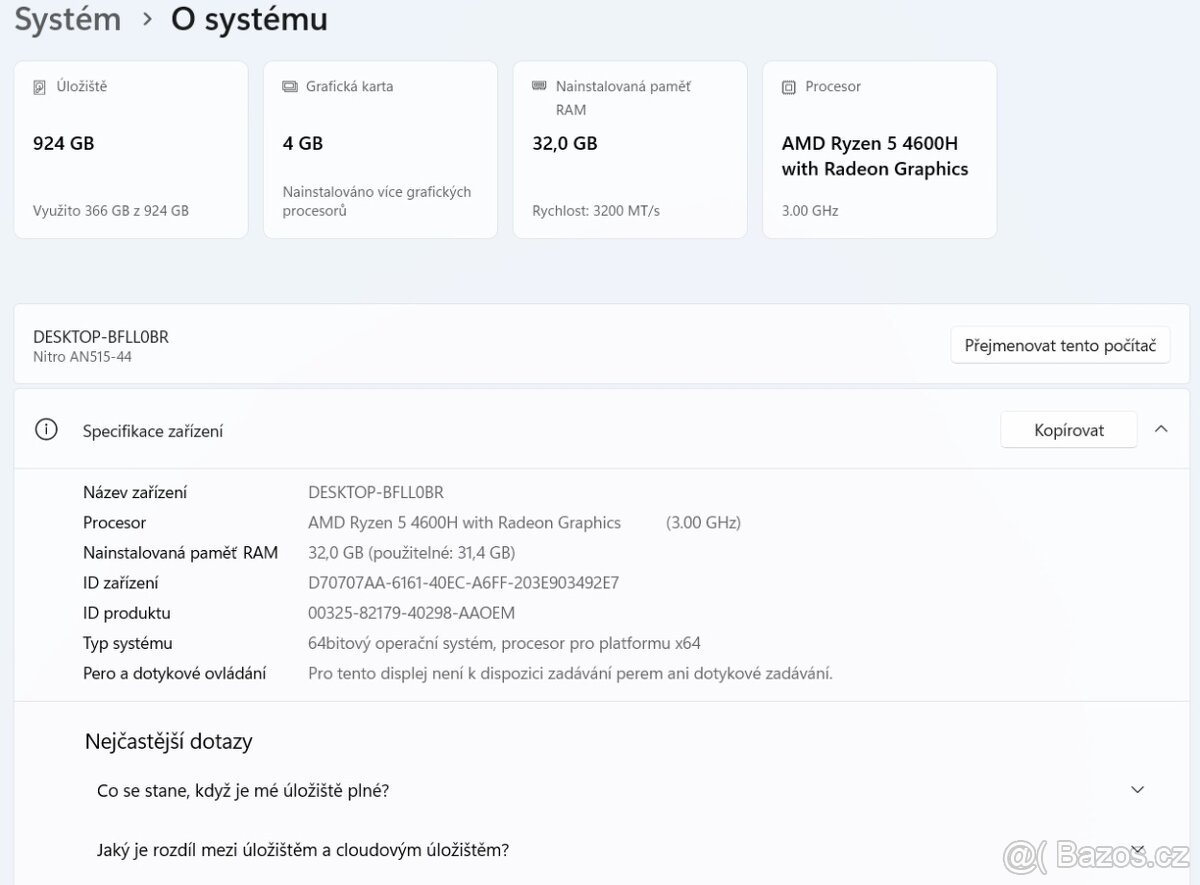This screenshot has height=885, width=1200.
Task: Select the ID zařízení value
Action: pos(462,582)
